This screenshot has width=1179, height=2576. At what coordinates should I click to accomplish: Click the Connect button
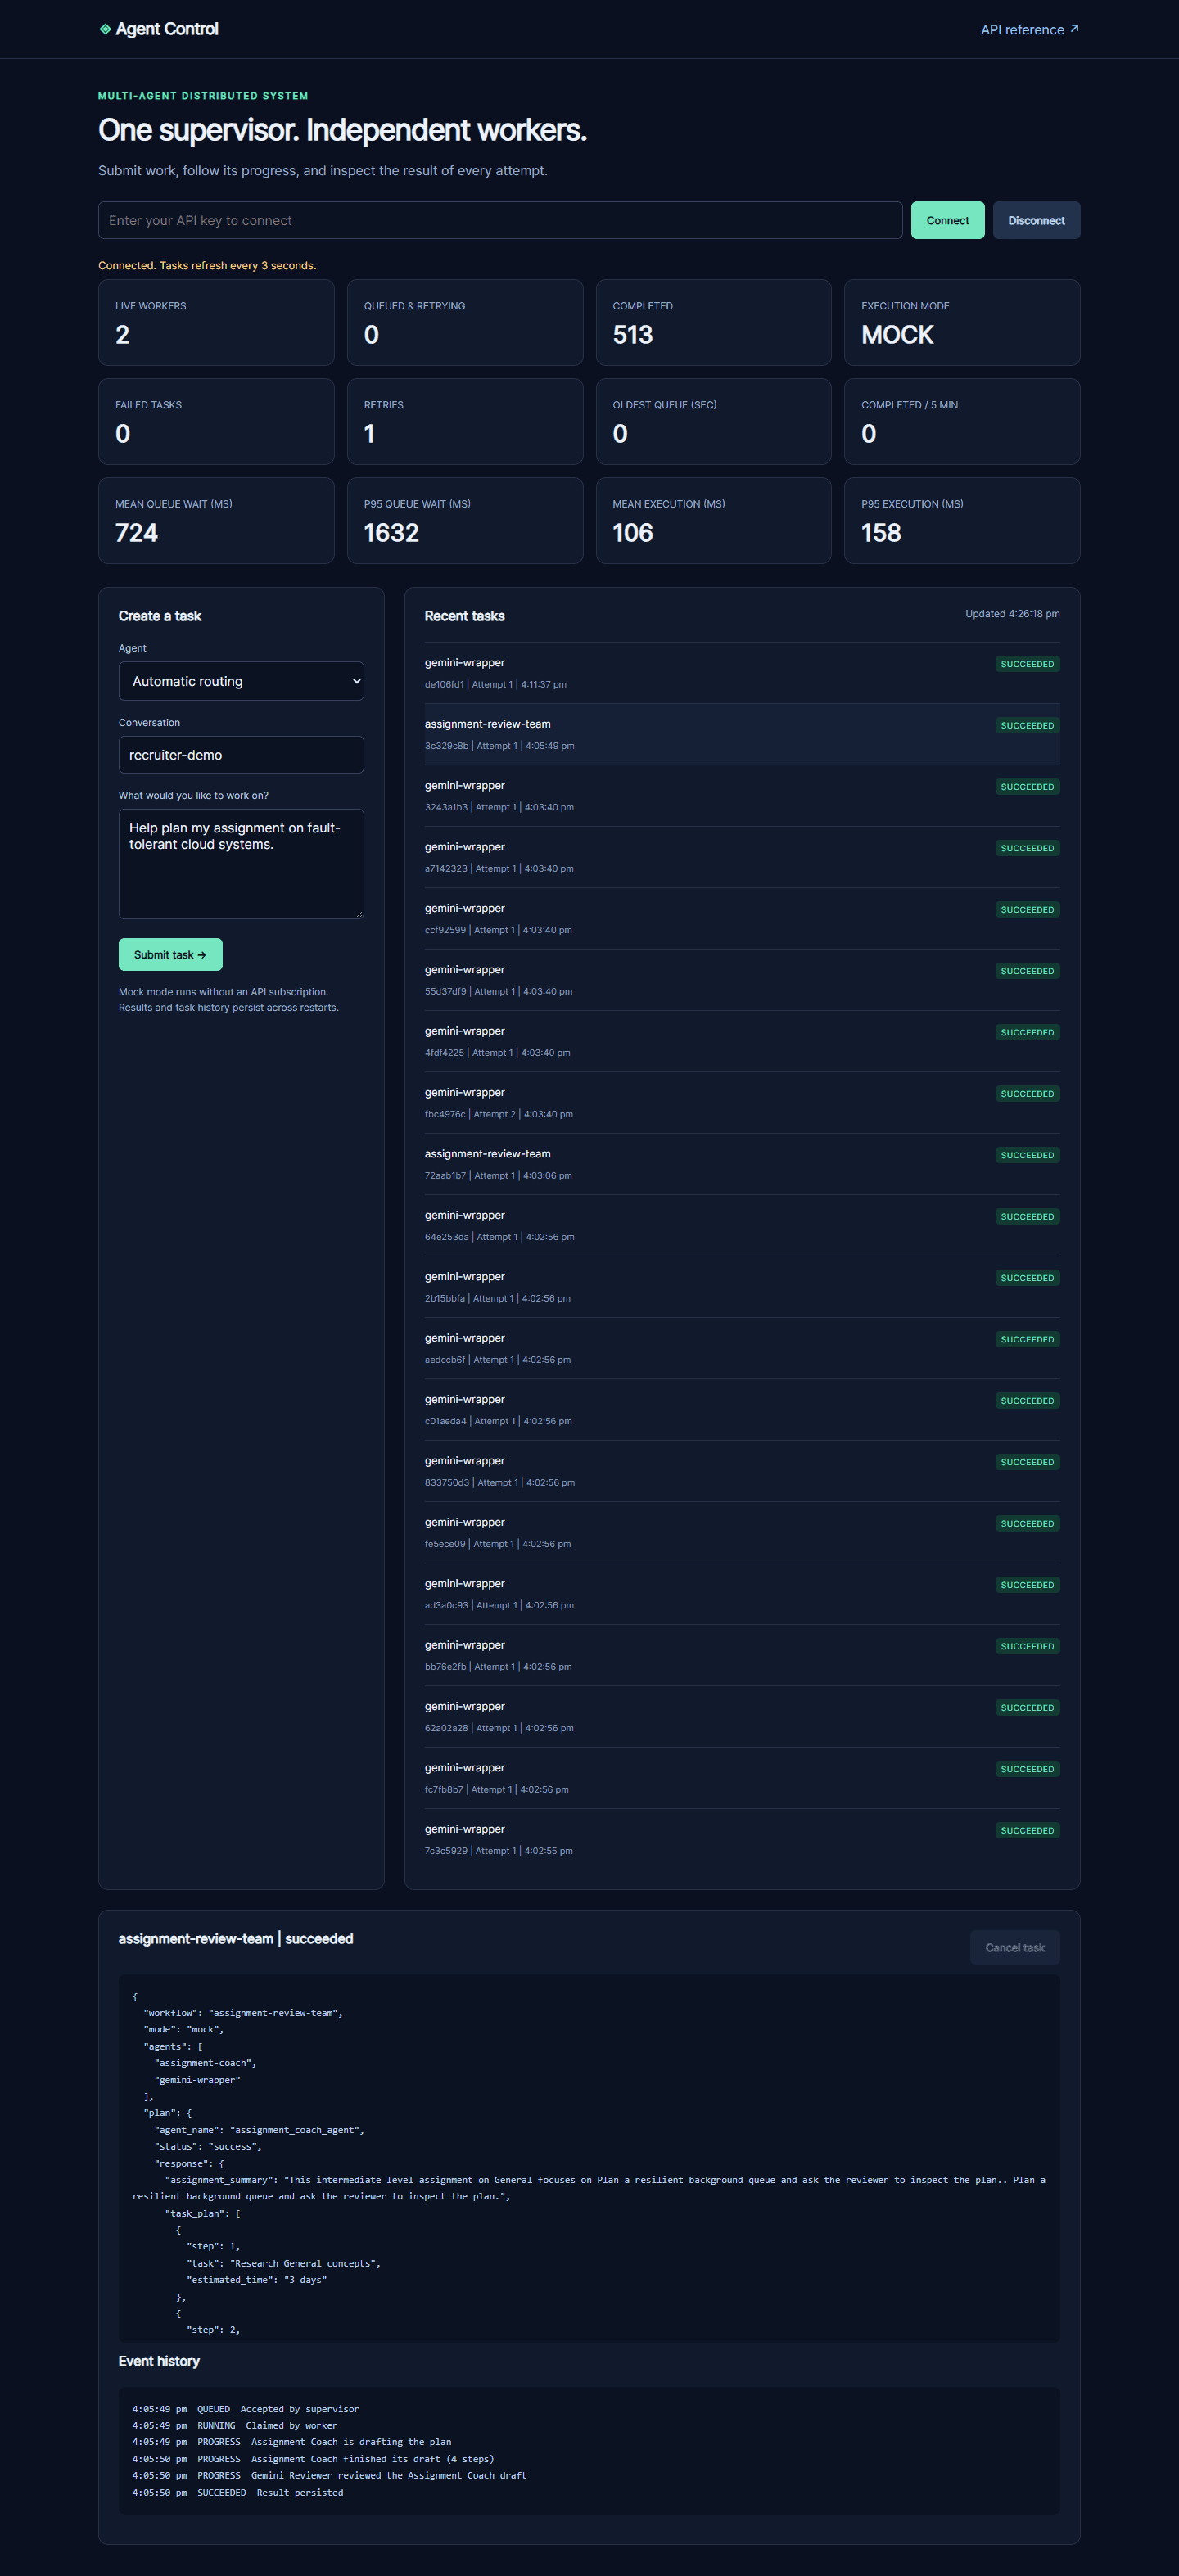[x=947, y=220]
